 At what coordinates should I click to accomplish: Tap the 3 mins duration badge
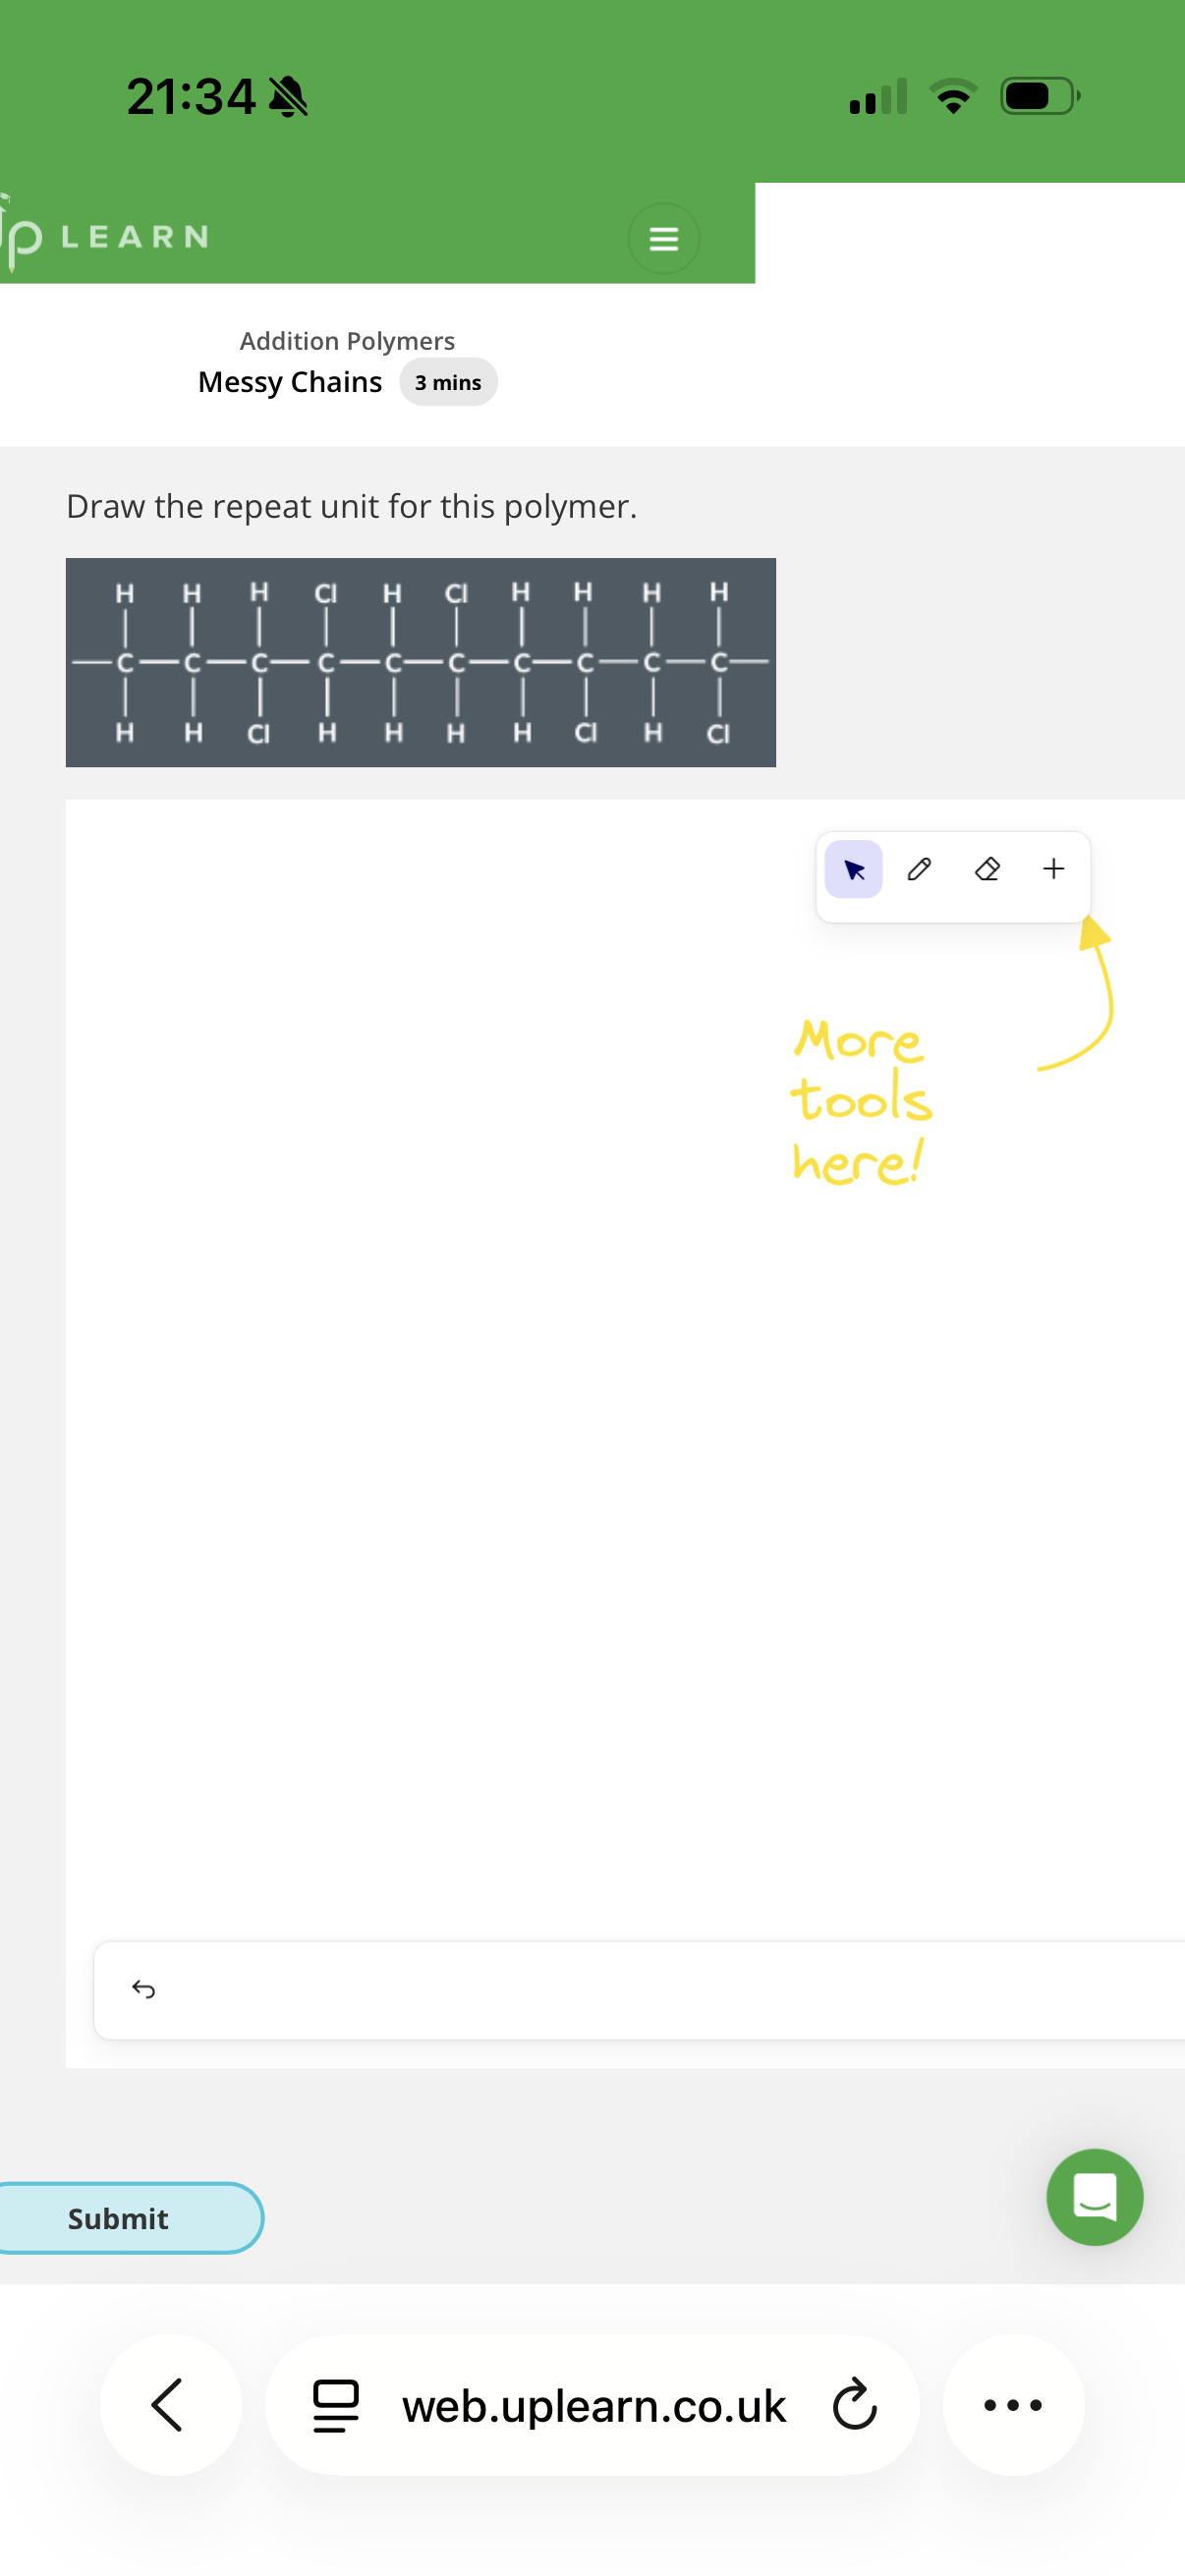(448, 382)
